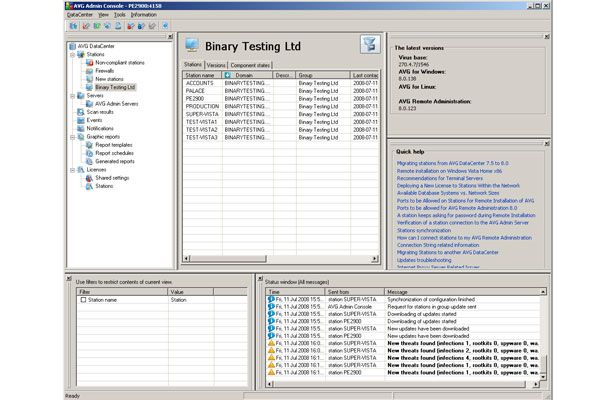
Task: Click down scroll arrow of Status window
Action: coord(543,377)
